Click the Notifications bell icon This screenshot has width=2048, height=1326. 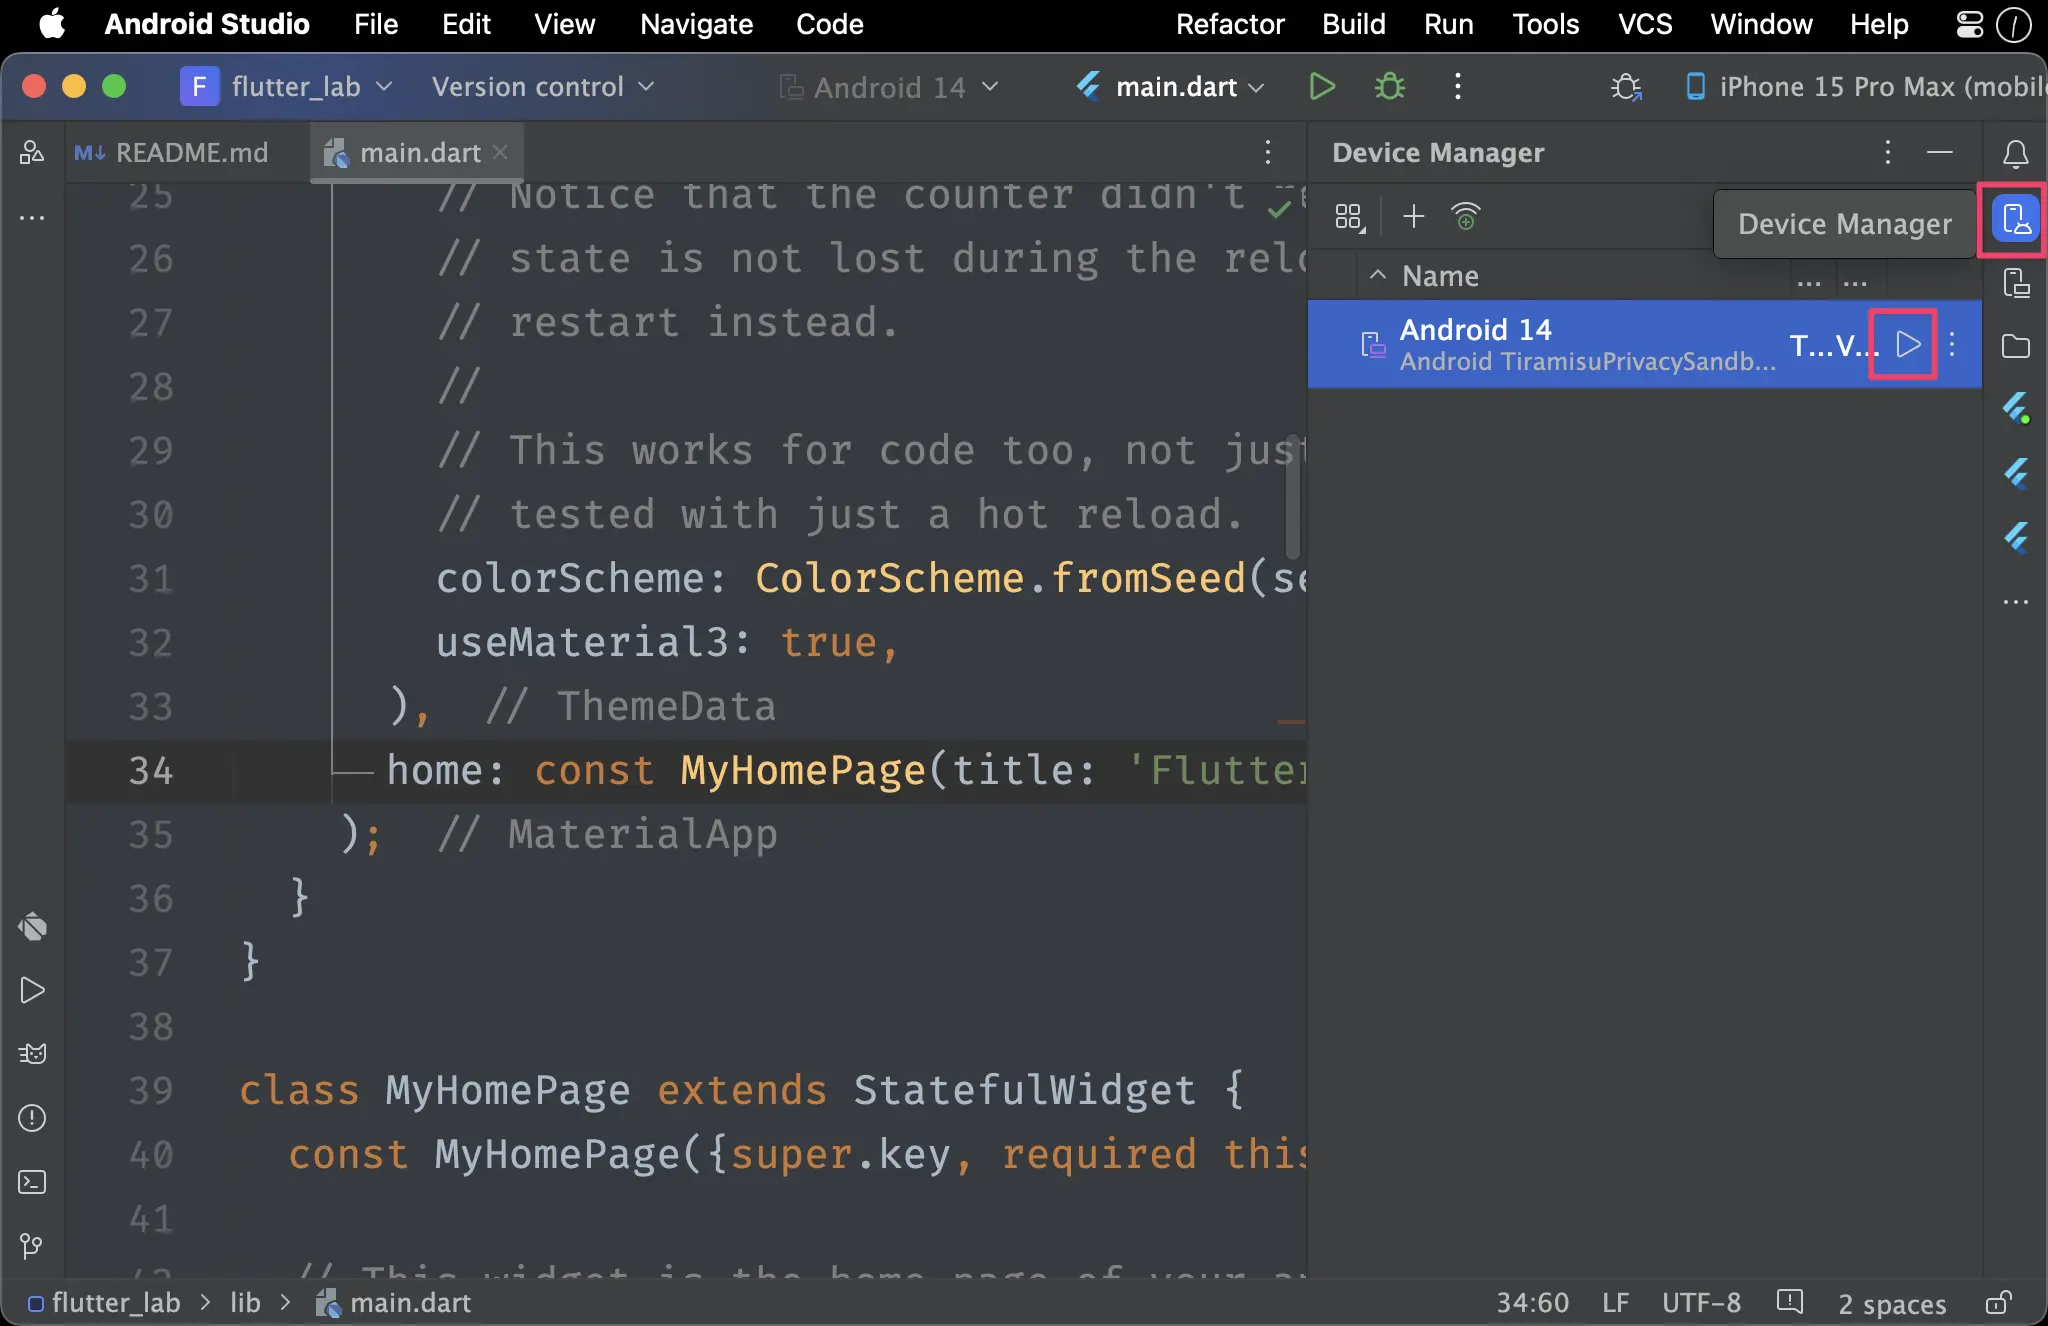[2015, 153]
